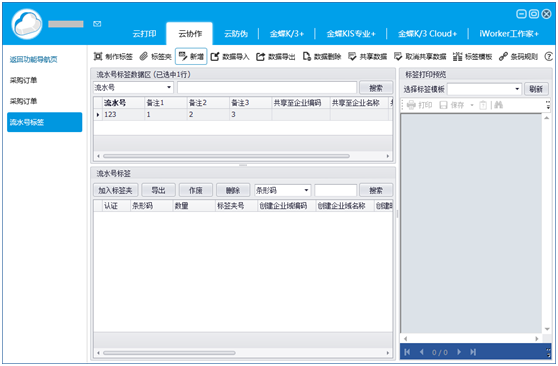This screenshot has width=558, height=366.
Task: Go to last page in preview navigator
Action: coord(473,352)
